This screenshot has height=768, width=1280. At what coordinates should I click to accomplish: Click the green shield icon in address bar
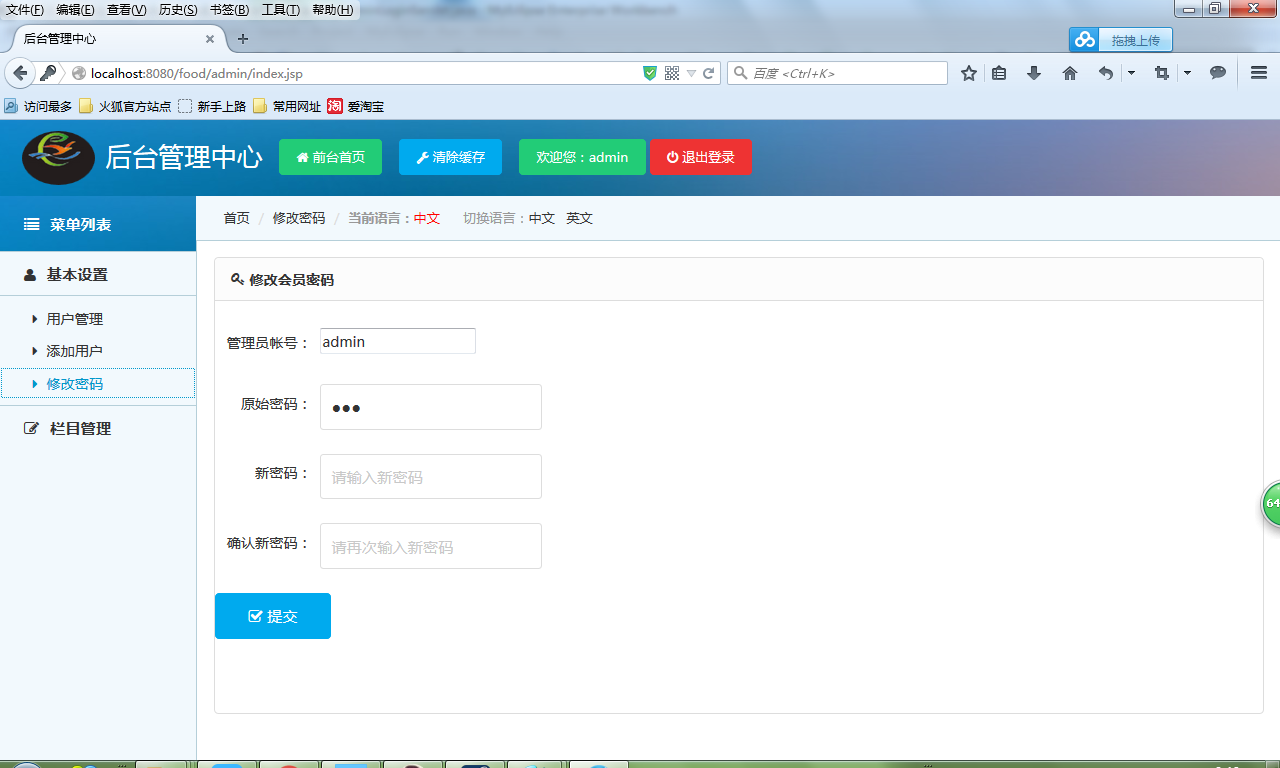(x=650, y=73)
